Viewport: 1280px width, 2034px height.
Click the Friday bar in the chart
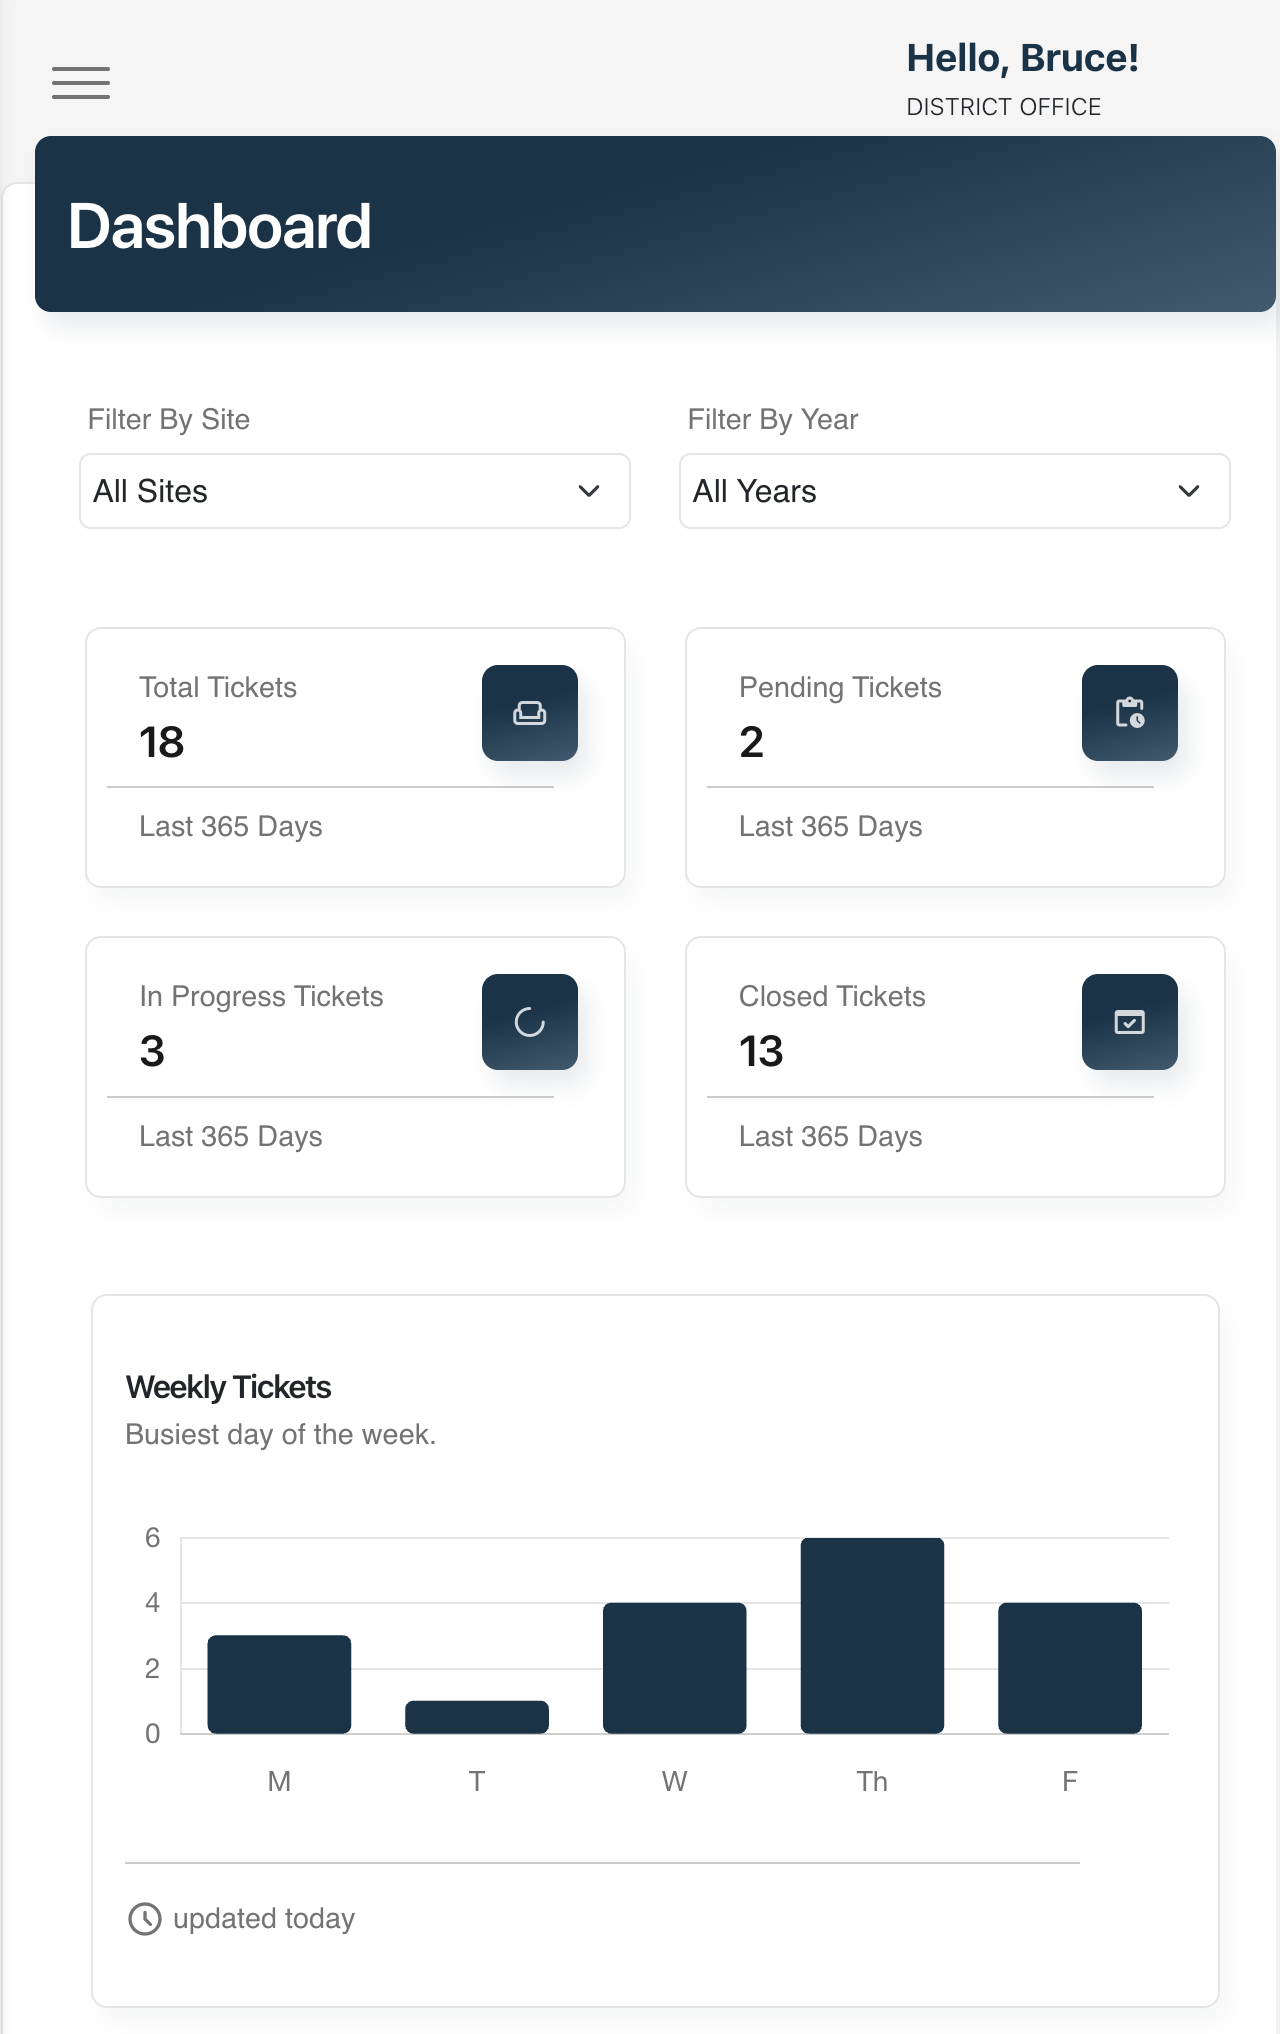coord(1070,1668)
